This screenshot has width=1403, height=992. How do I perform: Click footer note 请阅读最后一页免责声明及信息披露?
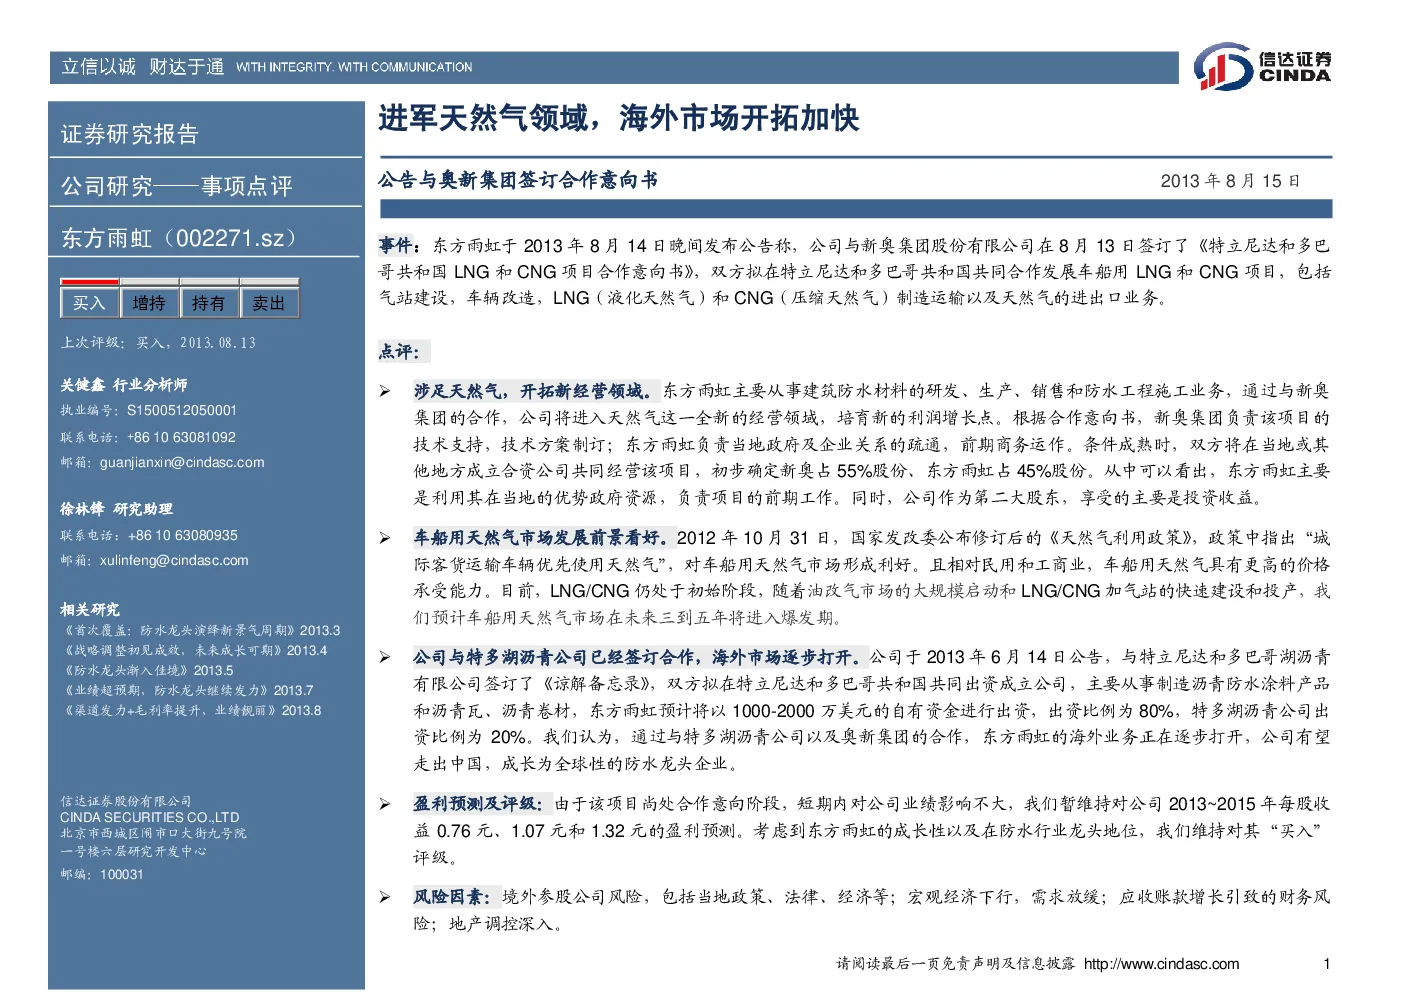coord(956,964)
